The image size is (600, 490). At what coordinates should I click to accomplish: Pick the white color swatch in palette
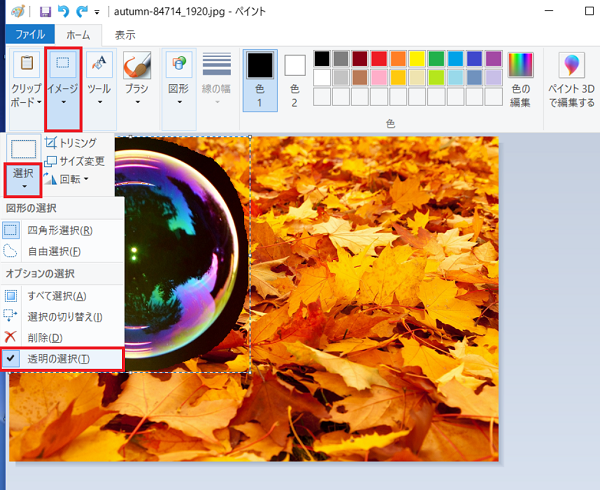tap(322, 78)
